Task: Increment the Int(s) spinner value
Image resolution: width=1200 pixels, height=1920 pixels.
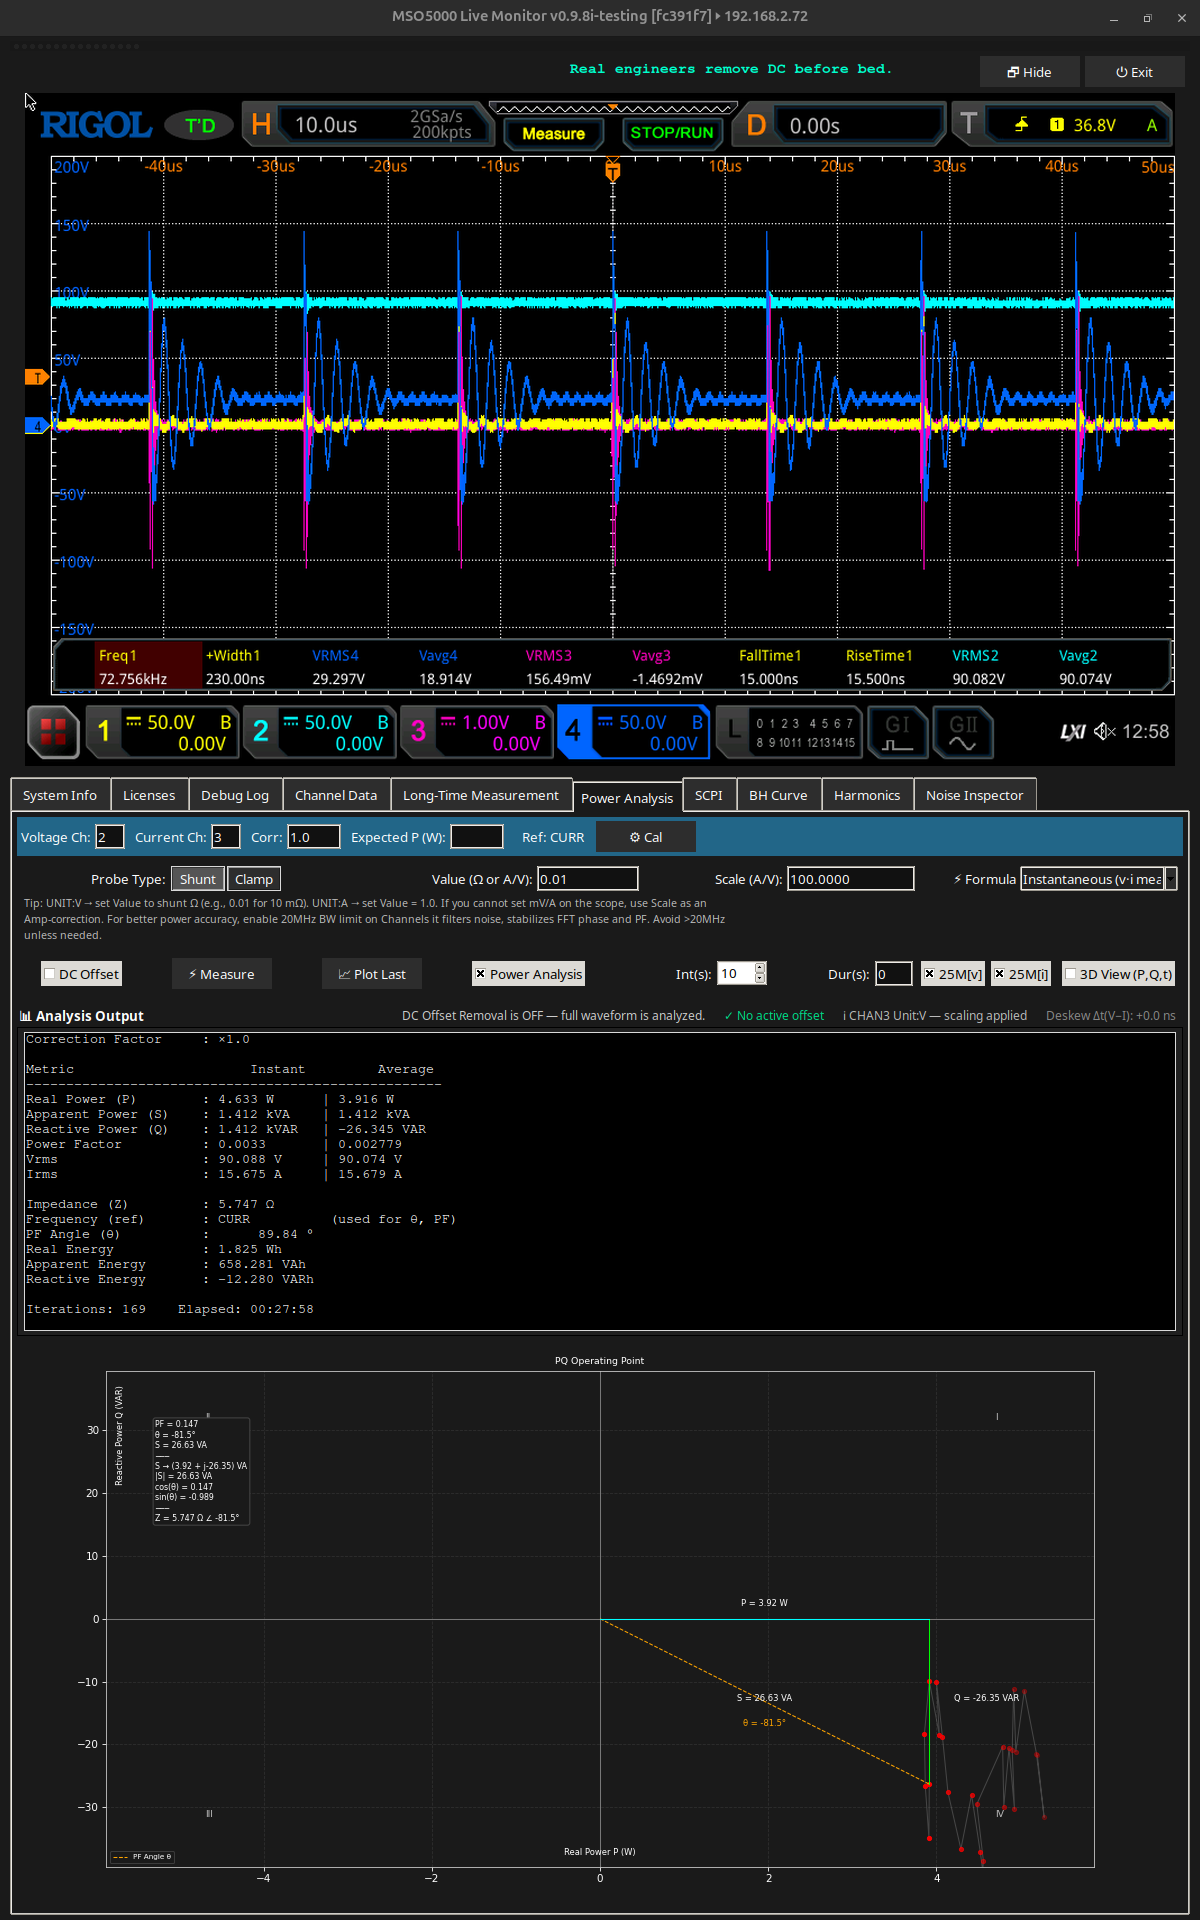Action: pos(760,968)
